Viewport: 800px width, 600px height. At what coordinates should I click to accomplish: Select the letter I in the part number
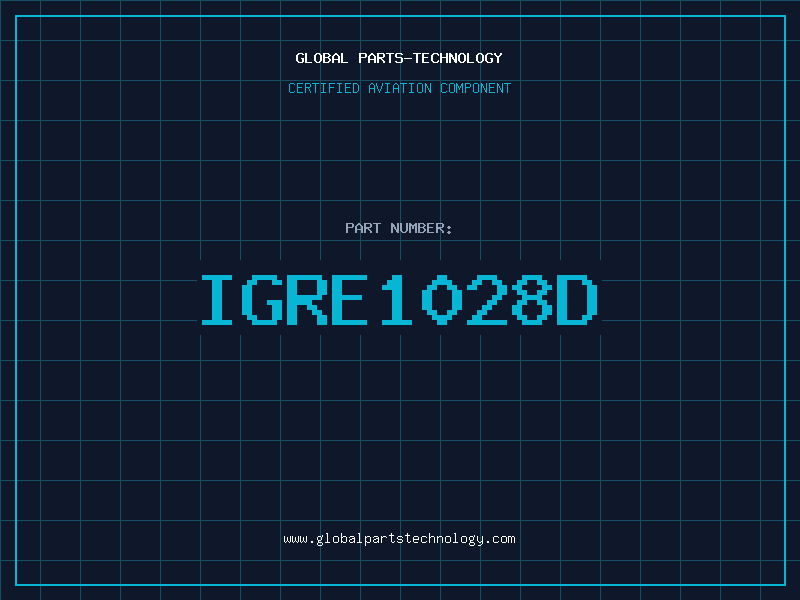217,300
